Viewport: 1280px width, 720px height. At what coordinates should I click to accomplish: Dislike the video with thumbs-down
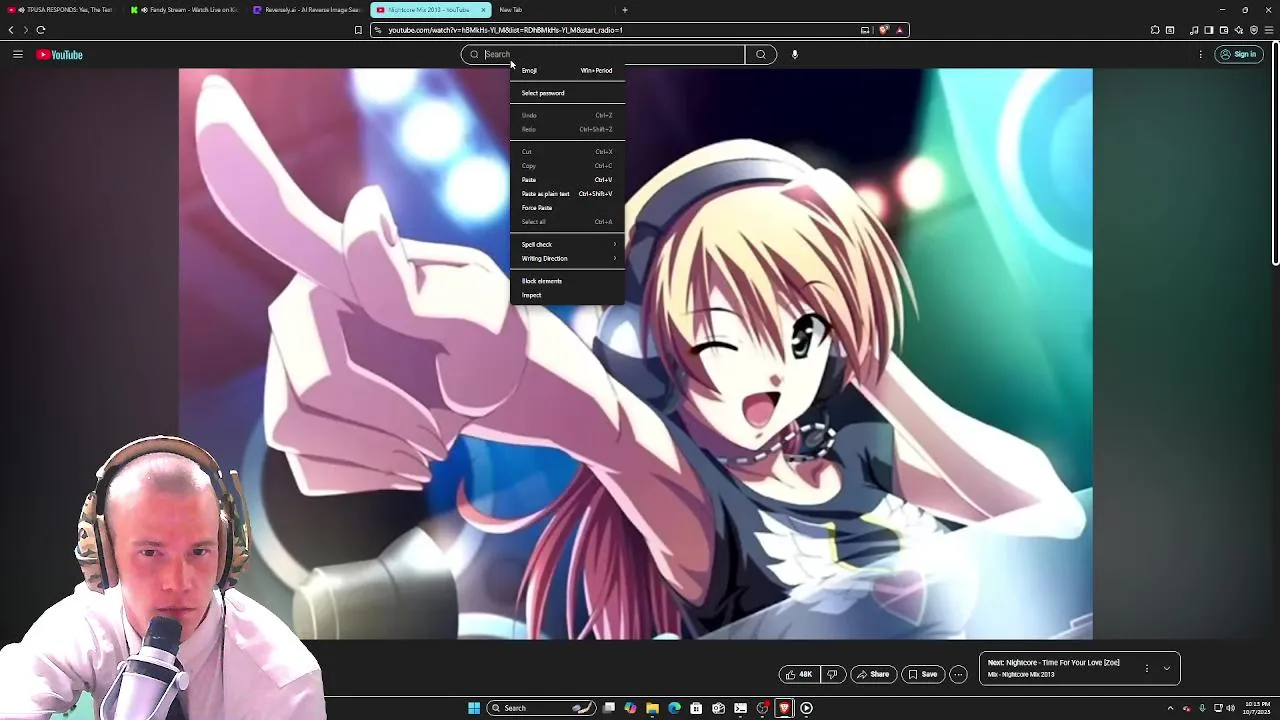(x=831, y=674)
